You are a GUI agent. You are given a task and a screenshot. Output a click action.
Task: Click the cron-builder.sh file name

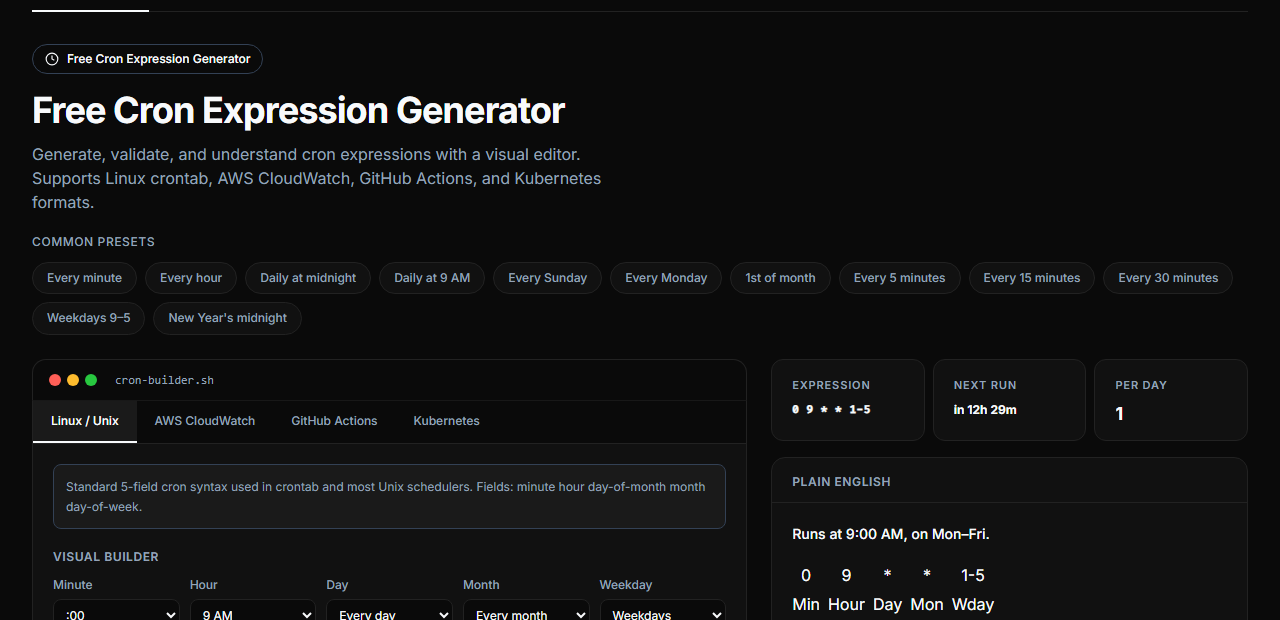click(165, 380)
